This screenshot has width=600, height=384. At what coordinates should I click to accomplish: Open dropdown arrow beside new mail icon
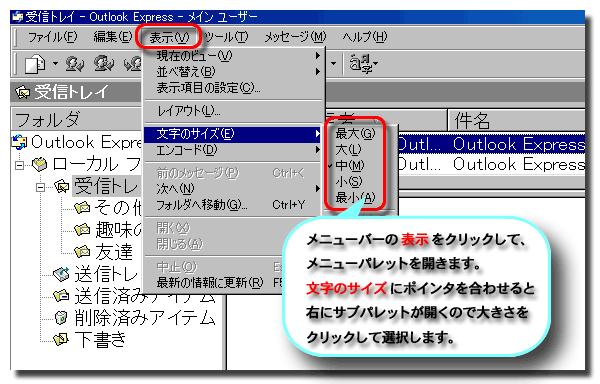pos(55,63)
